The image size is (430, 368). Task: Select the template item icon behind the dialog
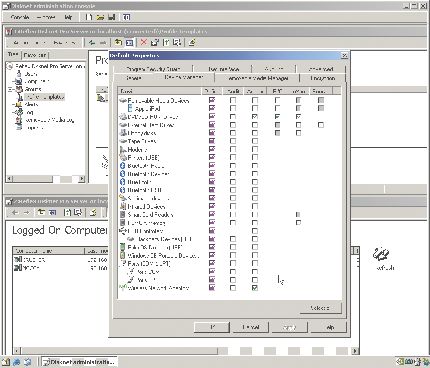(101, 98)
